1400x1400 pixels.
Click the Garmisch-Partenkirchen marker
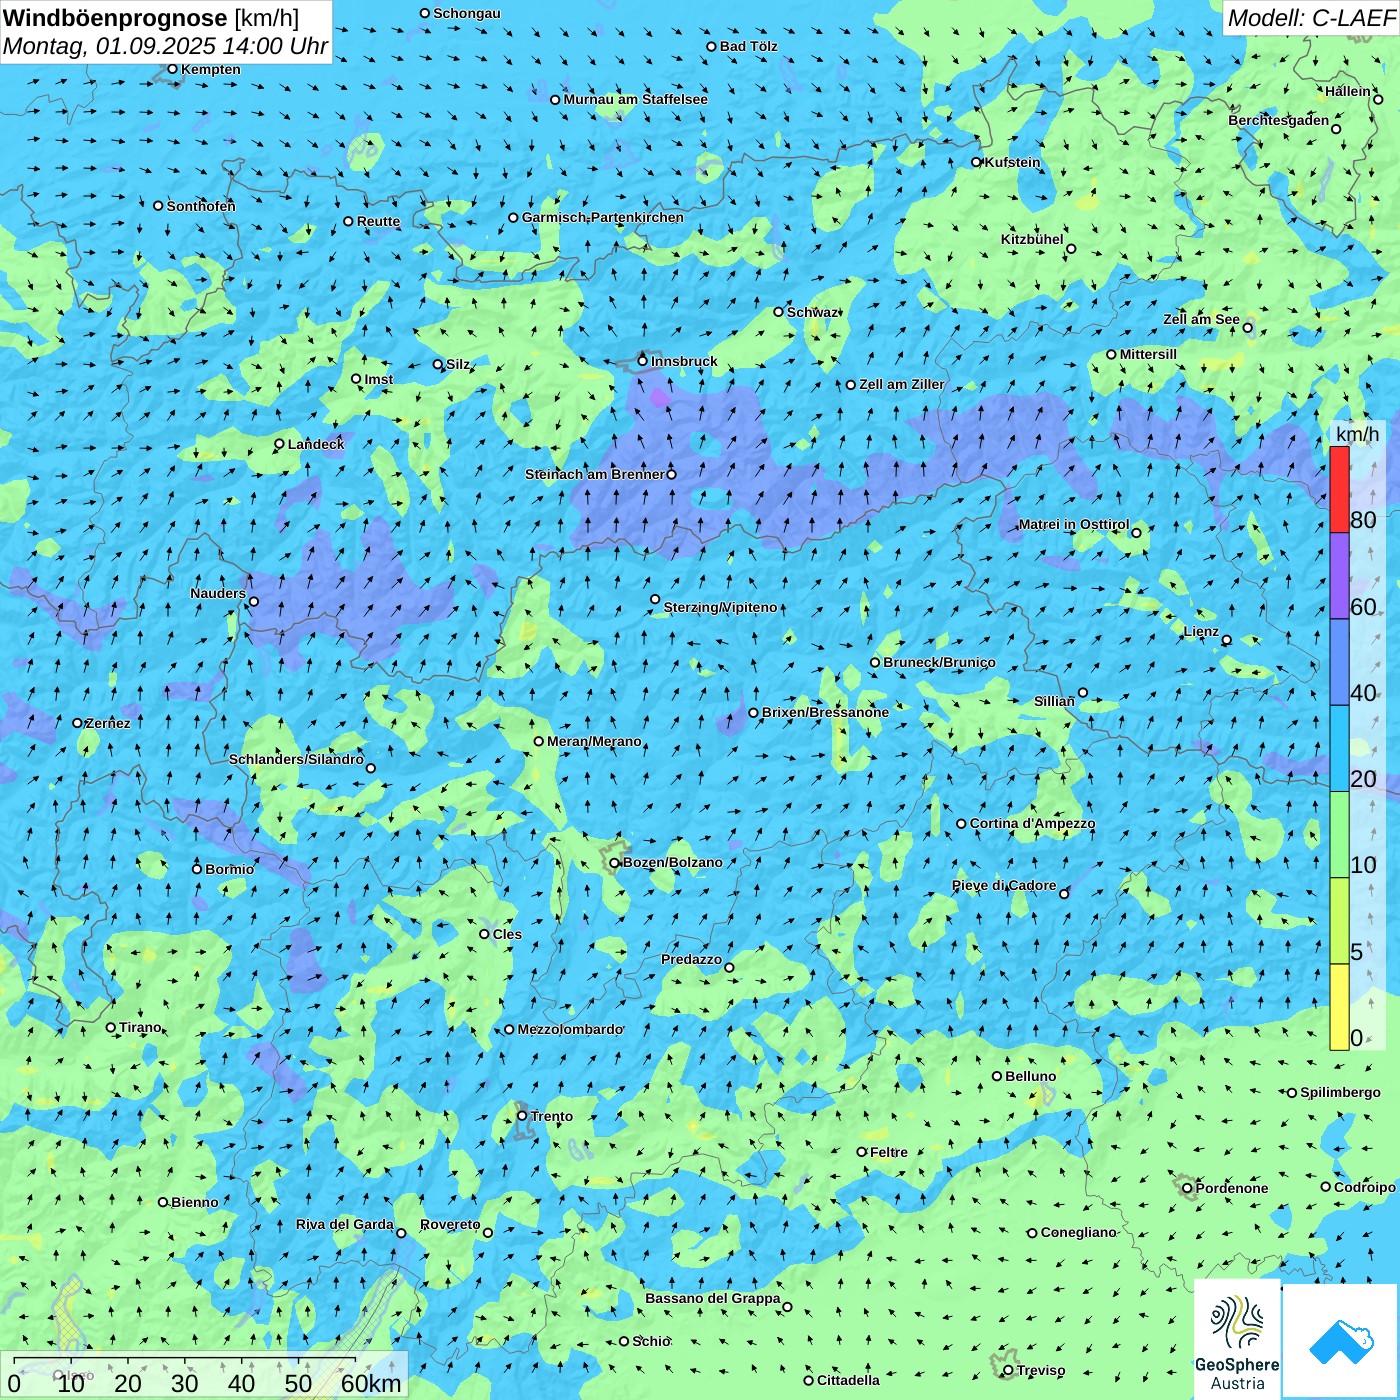[x=513, y=217]
